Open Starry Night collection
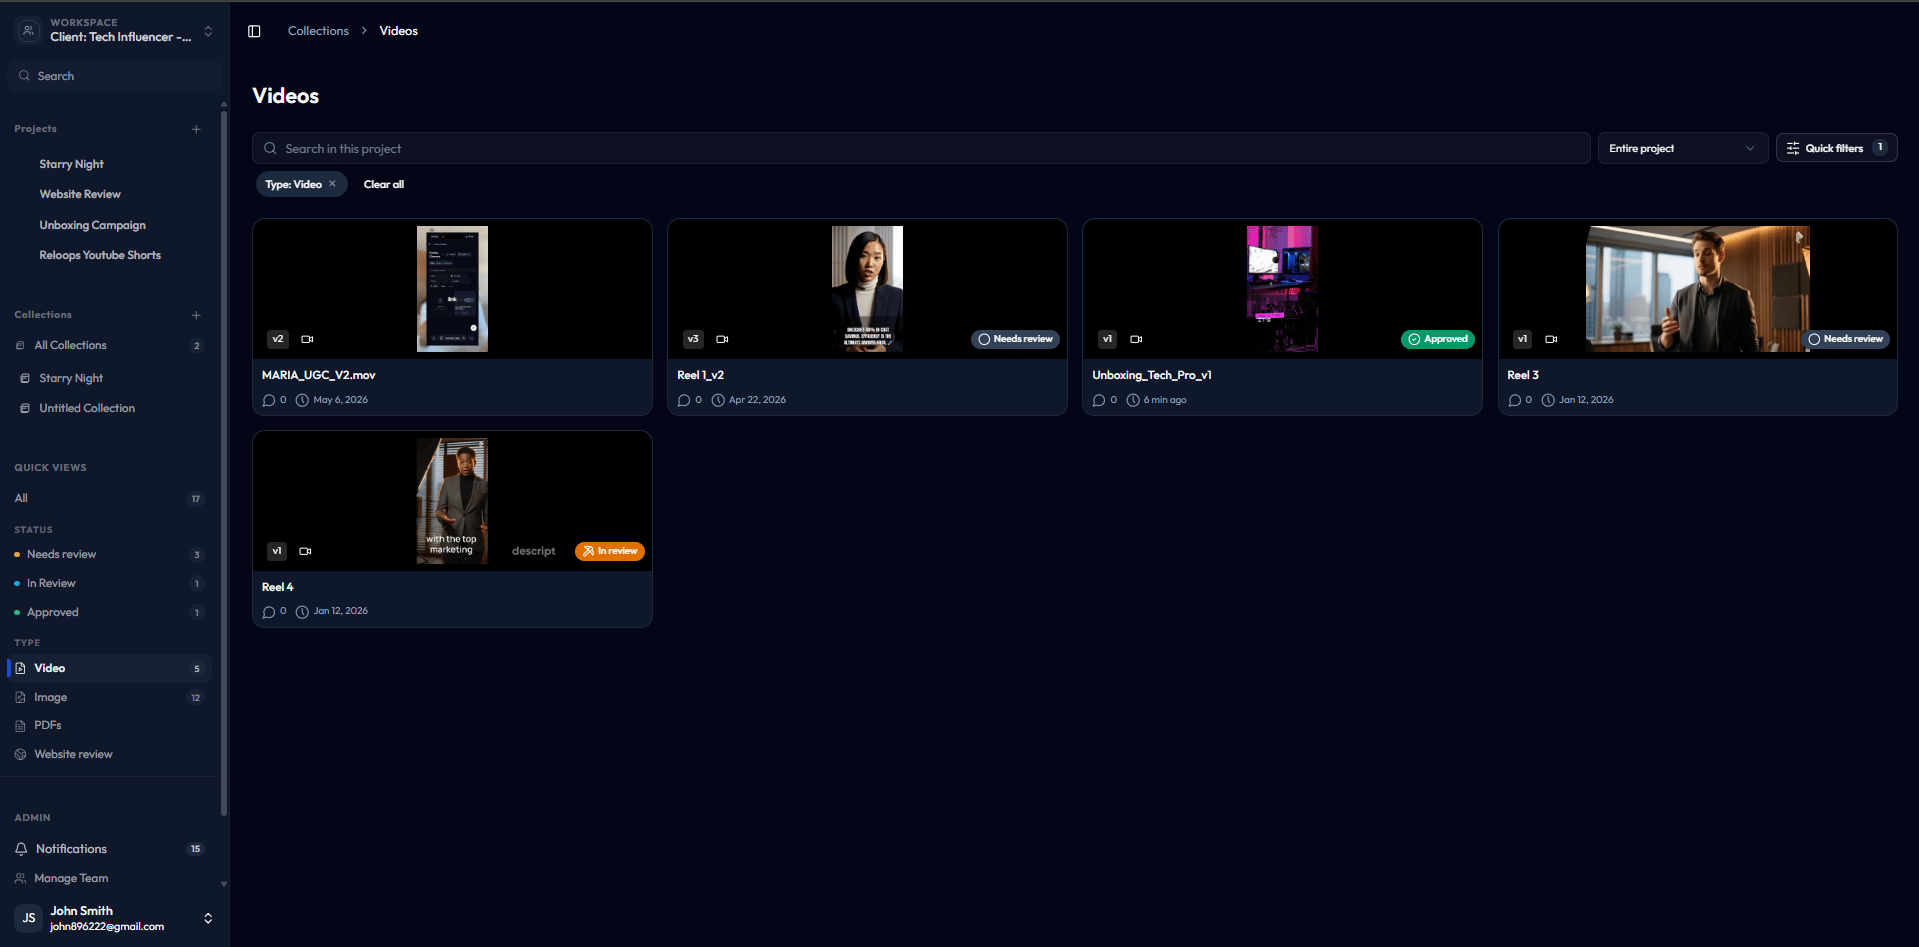Image resolution: width=1919 pixels, height=947 pixels. pyautogui.click(x=71, y=378)
